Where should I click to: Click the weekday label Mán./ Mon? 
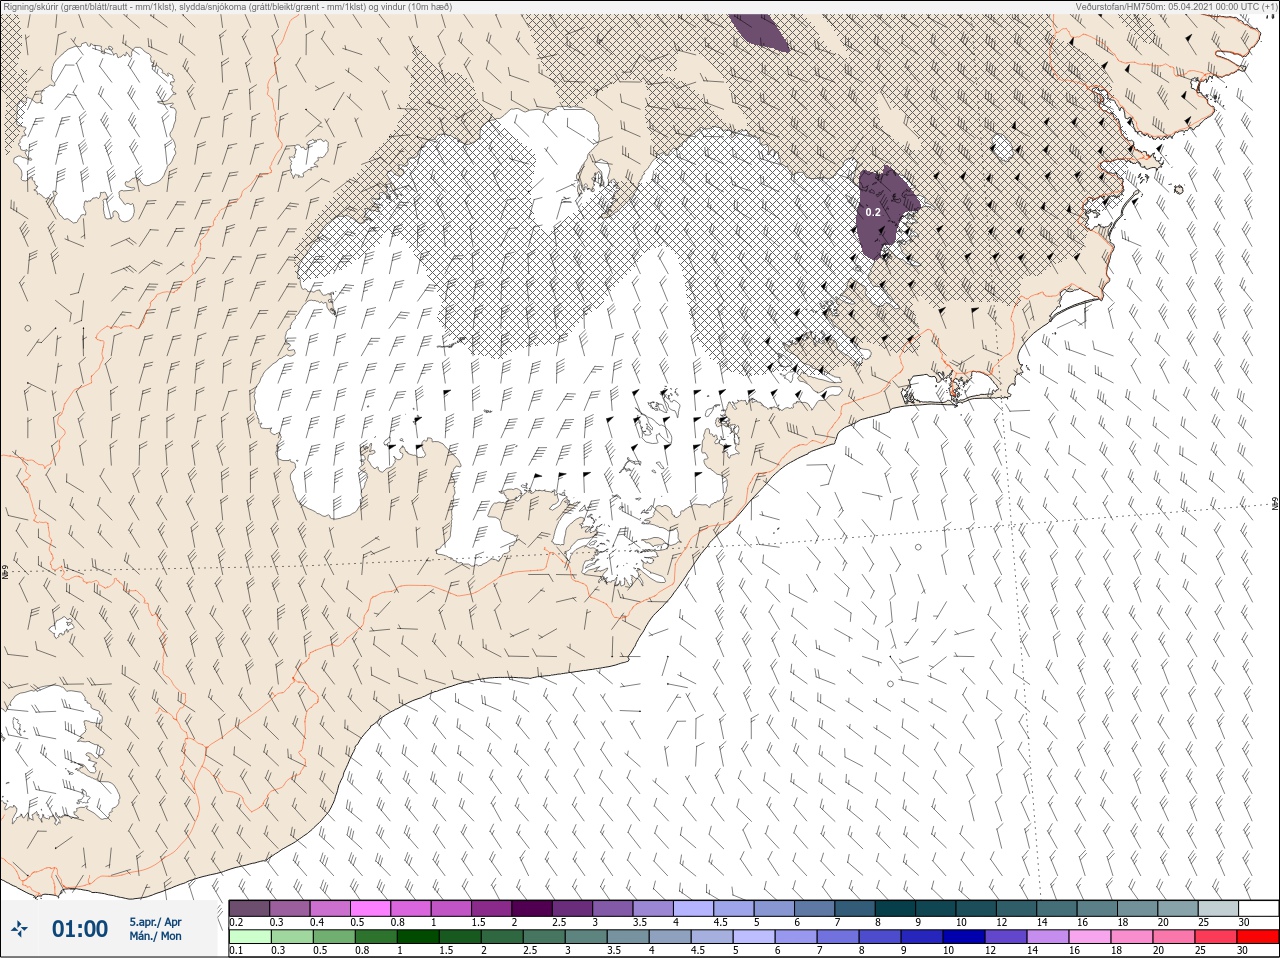coord(155,936)
